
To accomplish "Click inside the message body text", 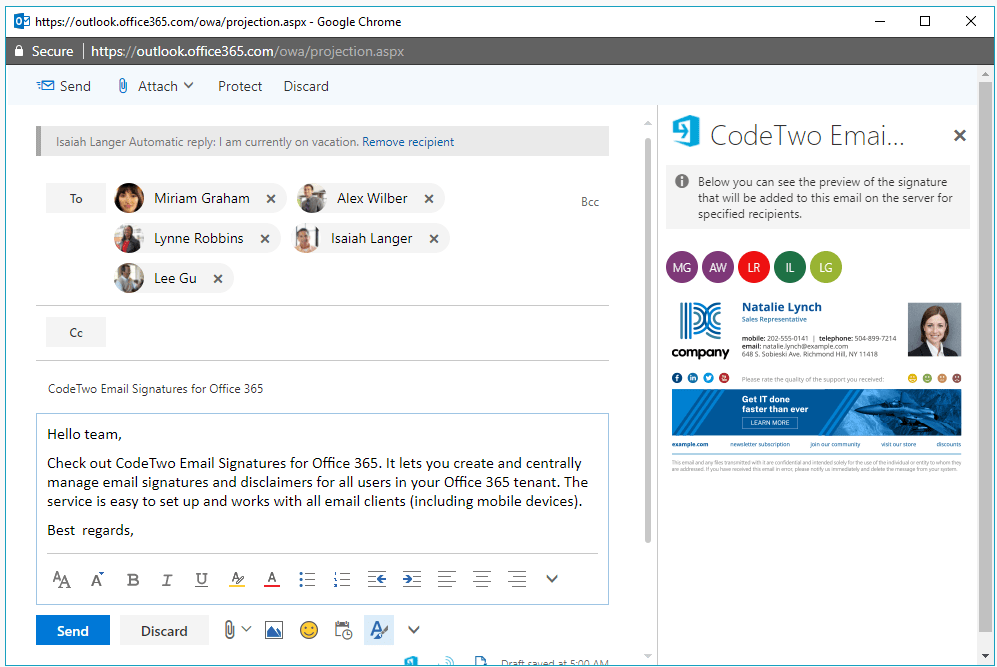I will pyautogui.click(x=315, y=482).
